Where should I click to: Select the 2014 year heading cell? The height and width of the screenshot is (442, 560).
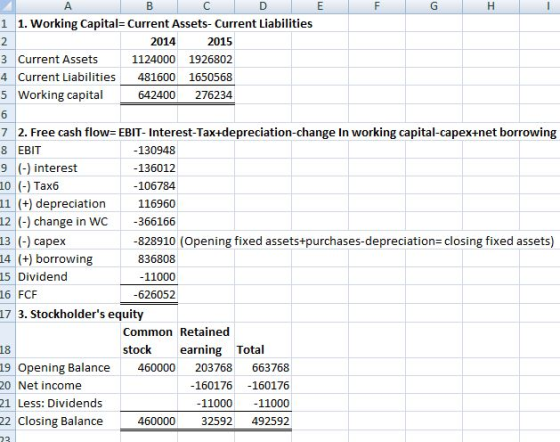(149, 41)
